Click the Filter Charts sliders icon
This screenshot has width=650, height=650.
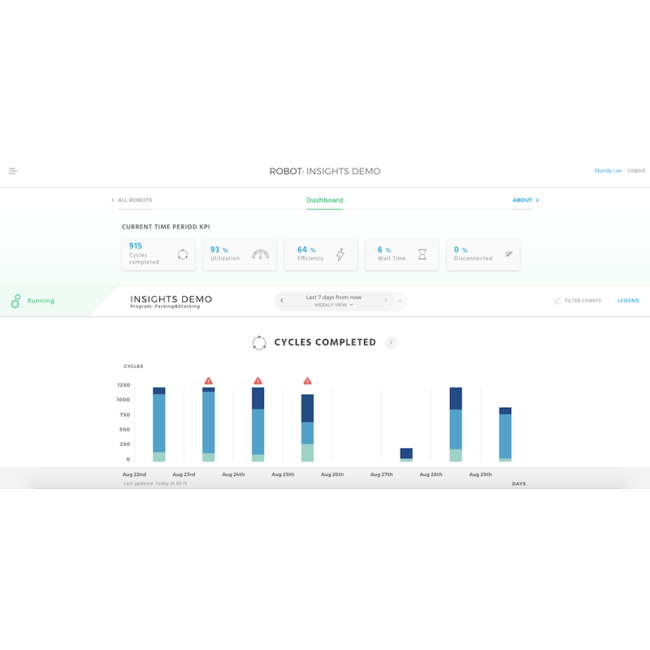click(x=557, y=301)
